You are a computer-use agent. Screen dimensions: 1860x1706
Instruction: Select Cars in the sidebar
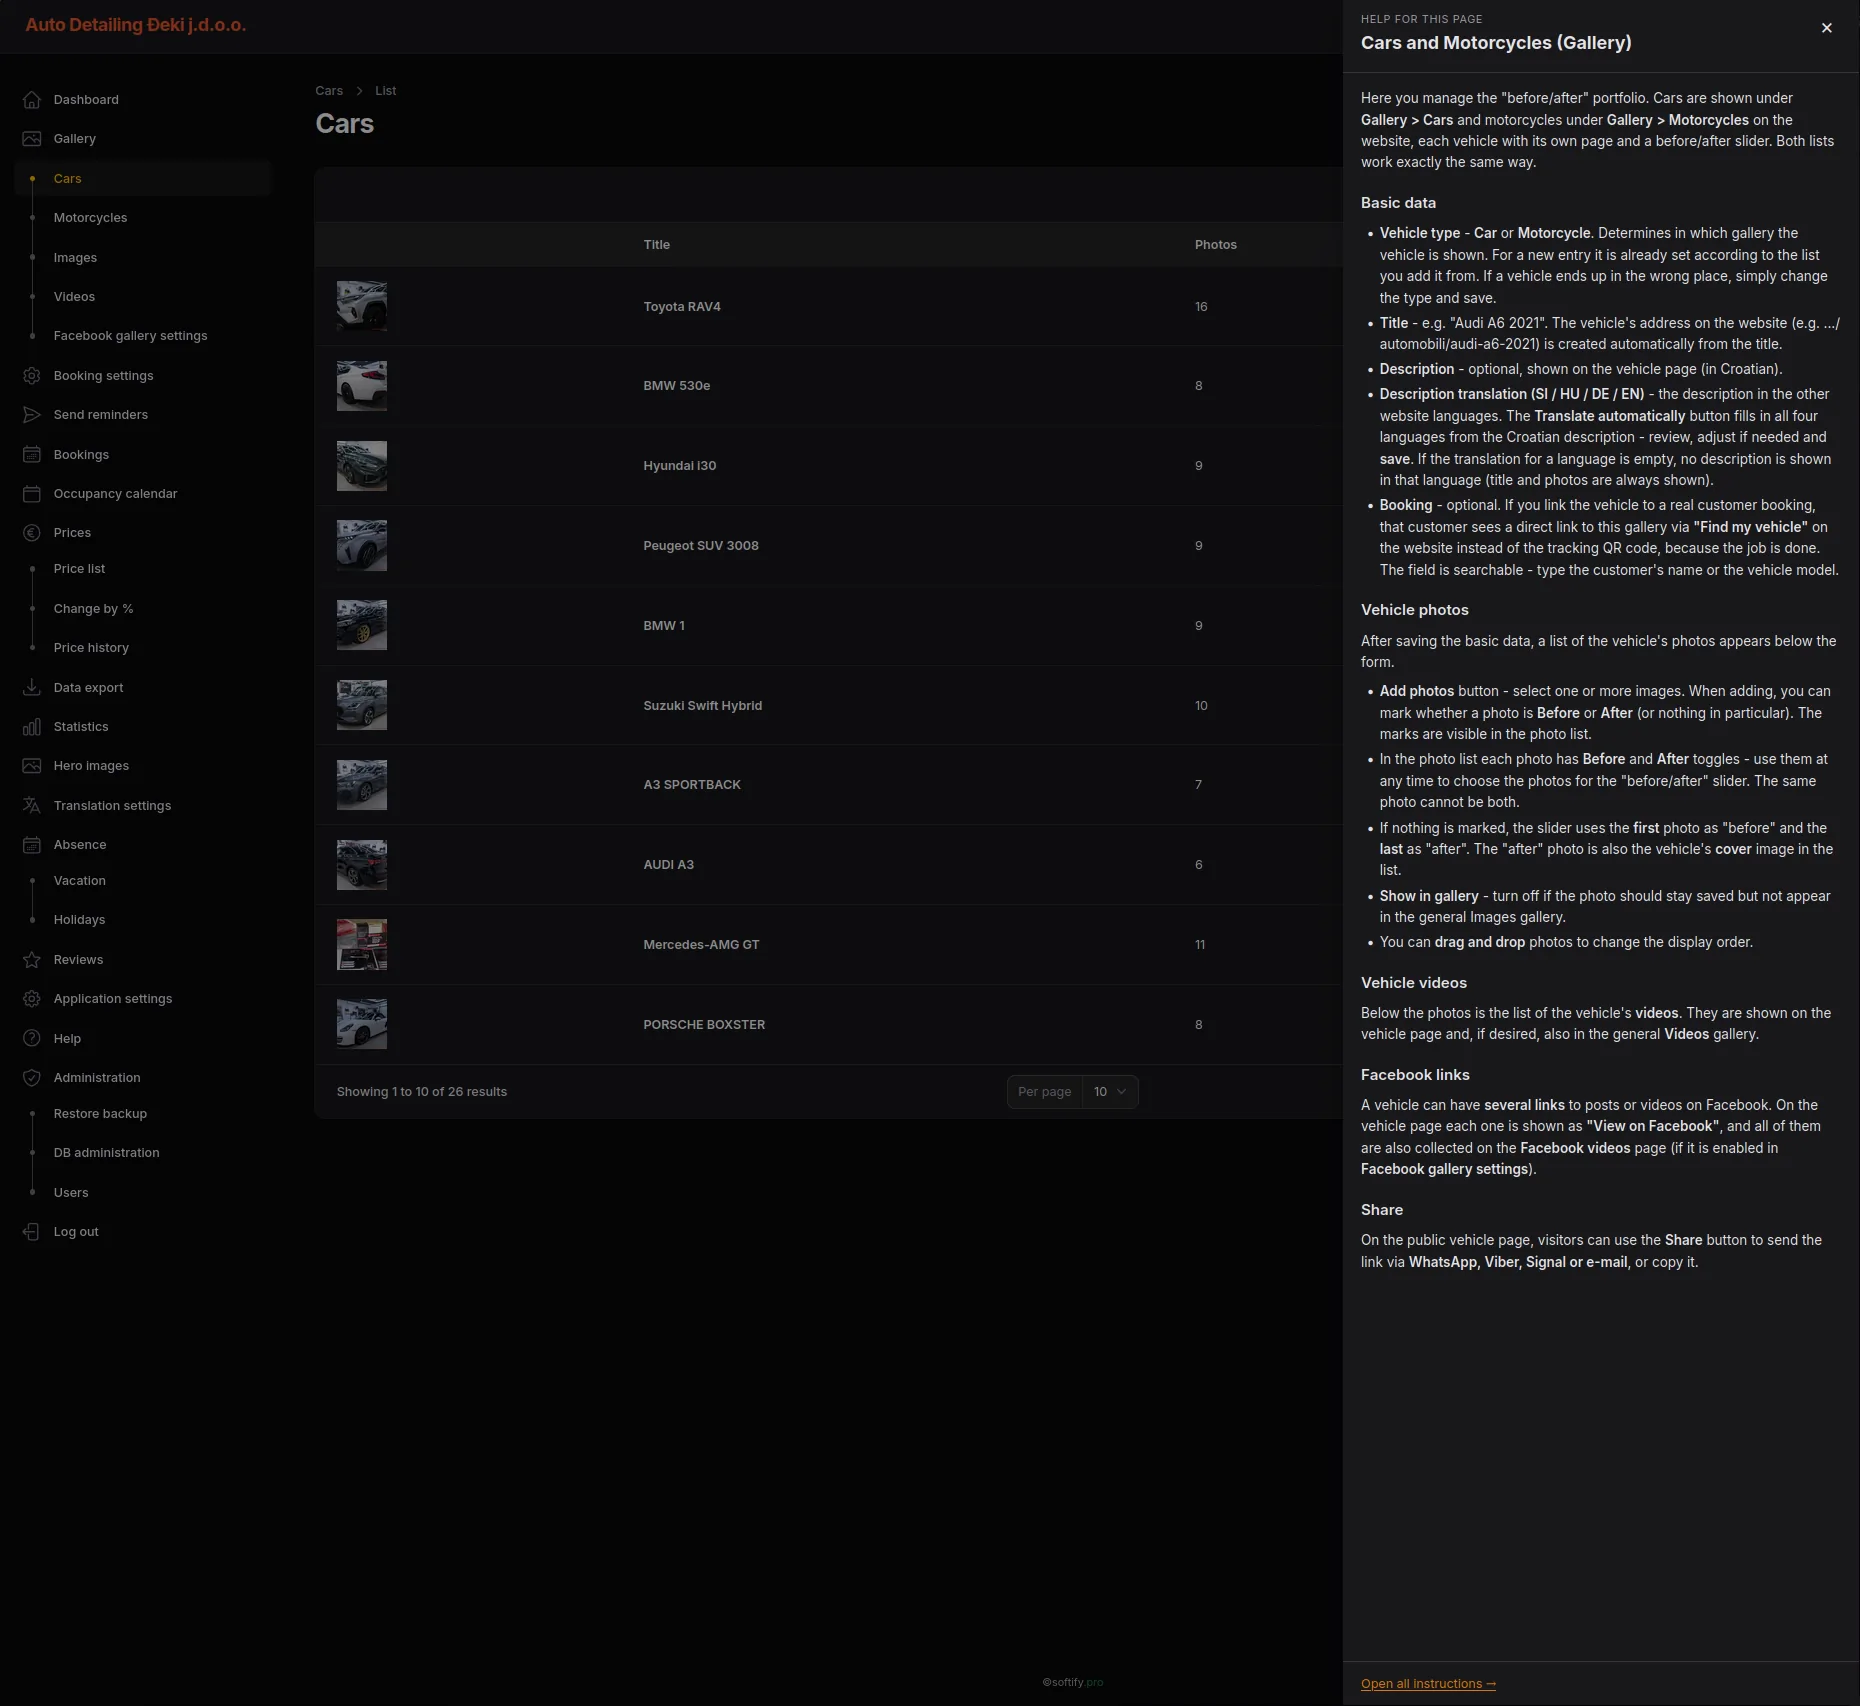coord(143,179)
